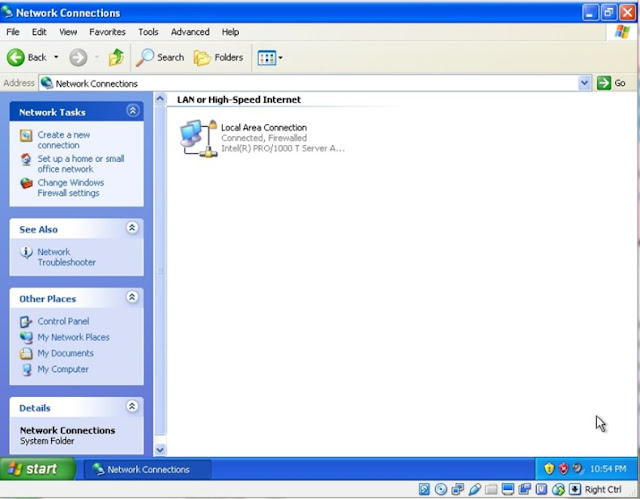Click the Network Connections taskbar button
This screenshot has width=640, height=499.
pyautogui.click(x=147, y=469)
